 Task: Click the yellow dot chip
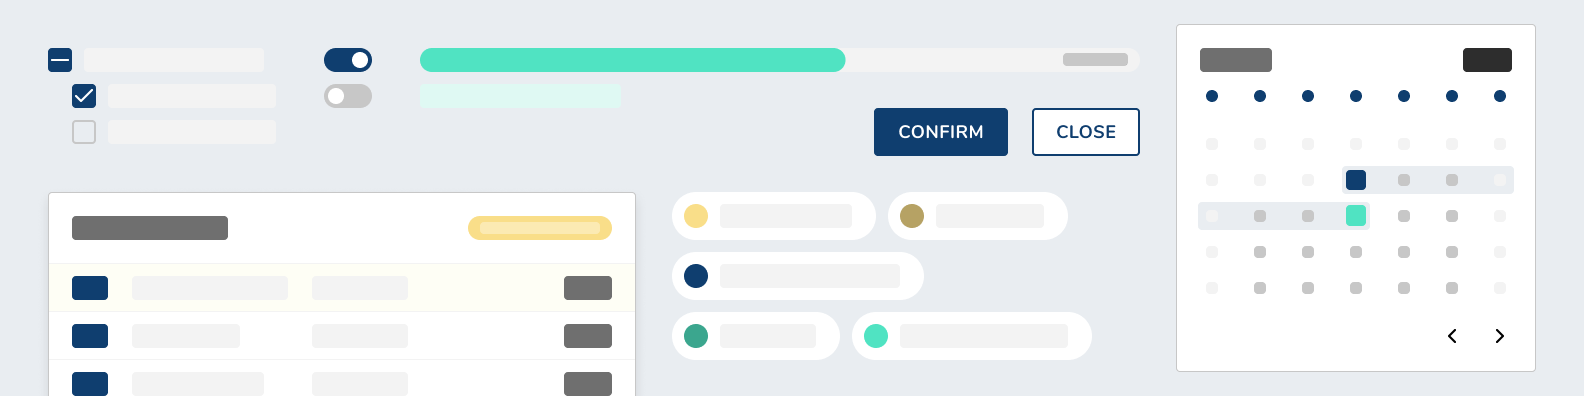[774, 216]
